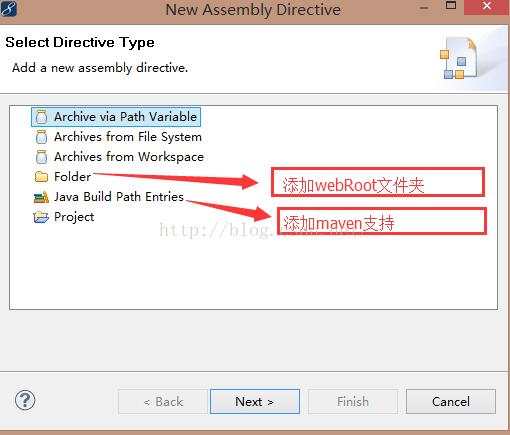510x435 pixels.
Task: Click the jar icon beside Archive via Path Variable
Action: point(41,117)
